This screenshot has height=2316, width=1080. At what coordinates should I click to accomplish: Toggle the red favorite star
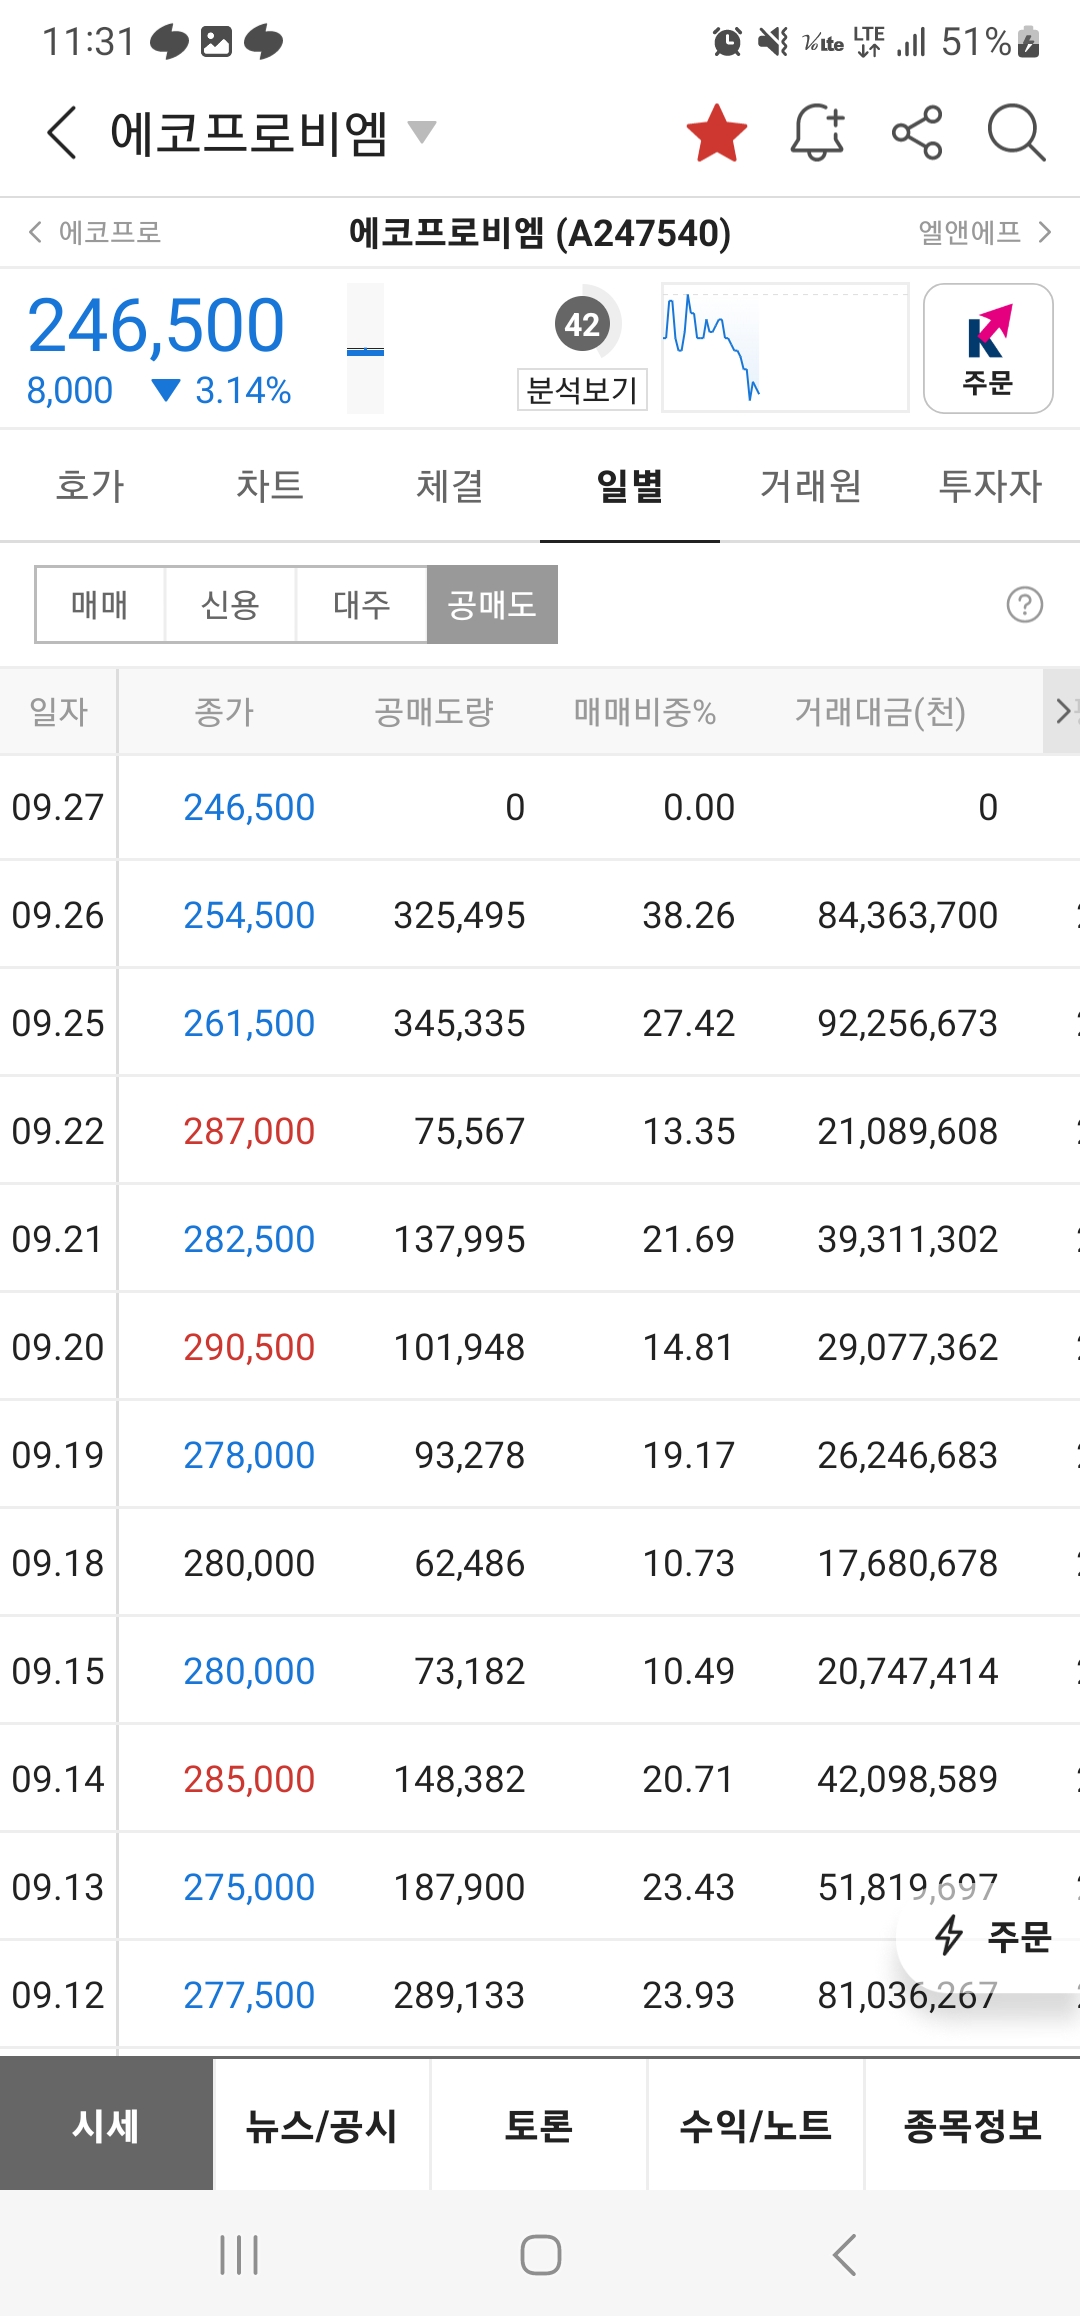click(x=717, y=133)
